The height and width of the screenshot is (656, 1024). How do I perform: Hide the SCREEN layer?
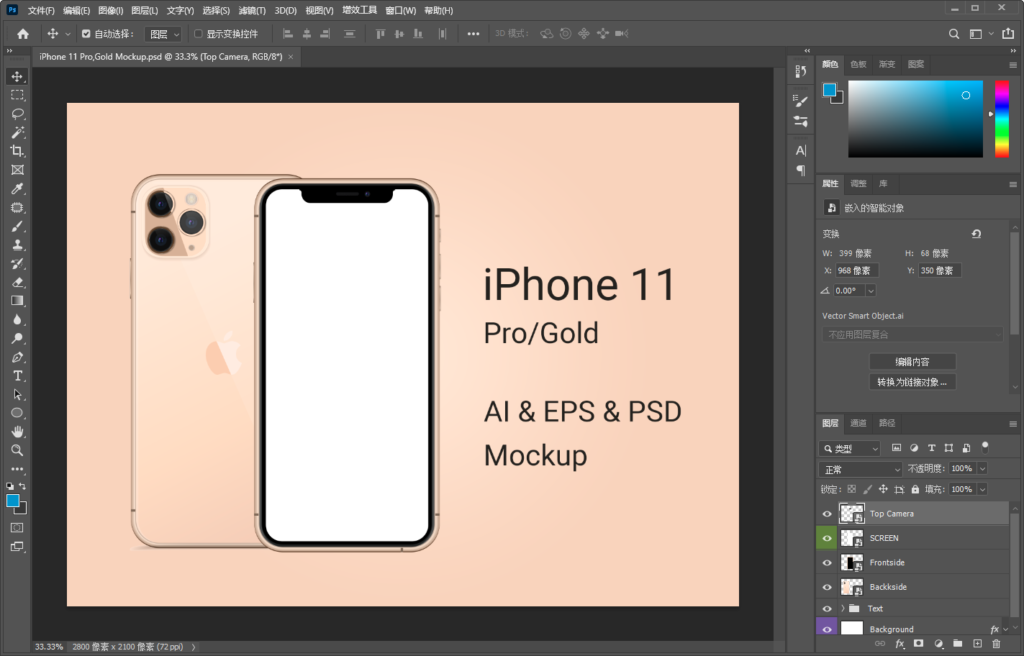tap(827, 538)
